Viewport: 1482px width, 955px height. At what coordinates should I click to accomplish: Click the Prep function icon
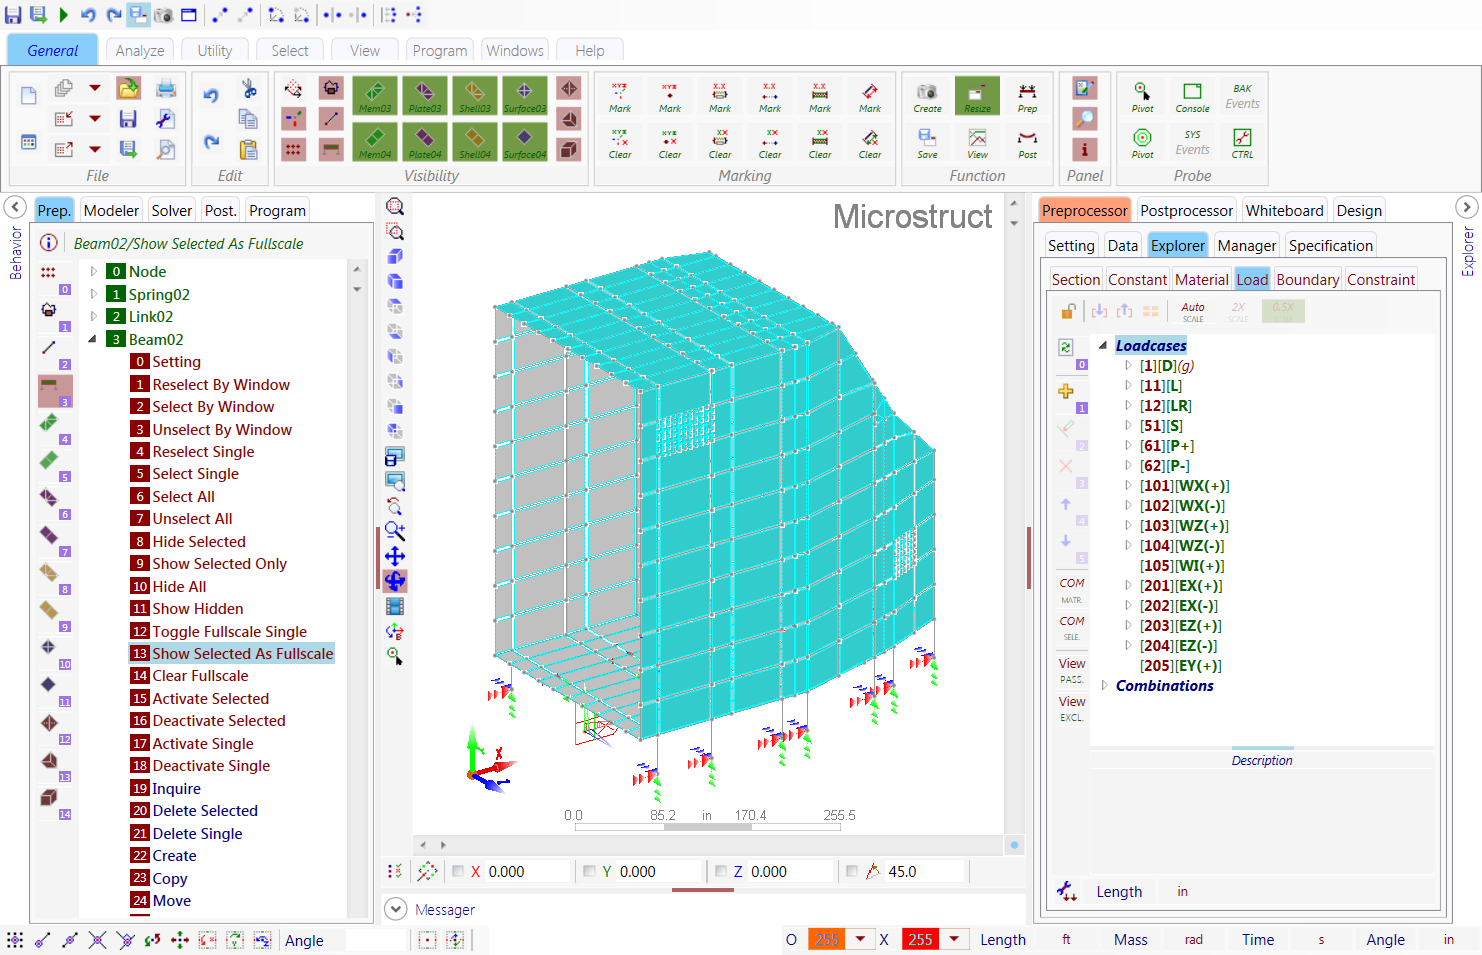(x=1027, y=96)
